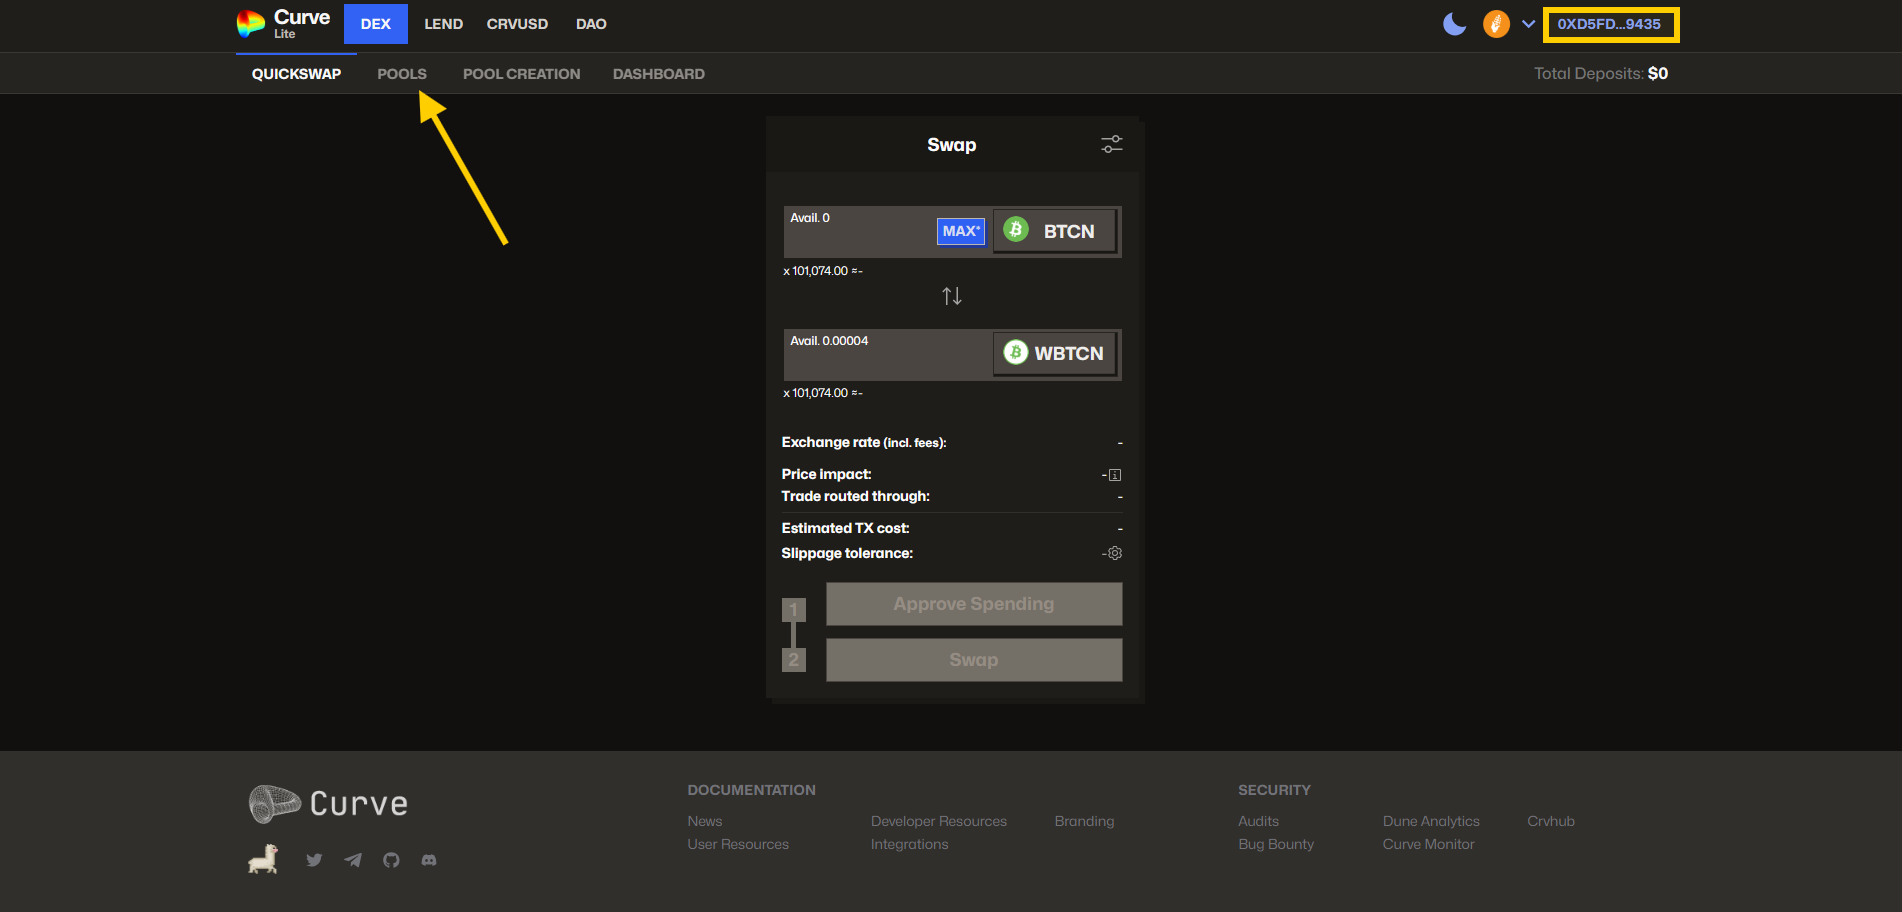Open Curve Twitter link icon

coord(314,860)
